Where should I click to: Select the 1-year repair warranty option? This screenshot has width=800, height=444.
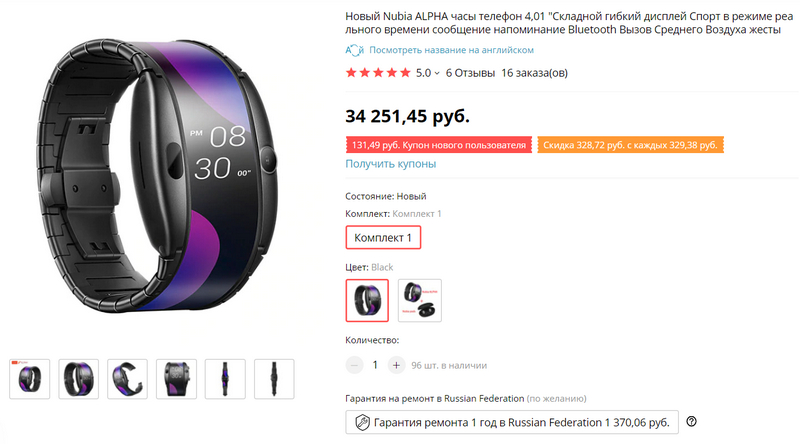(511, 423)
